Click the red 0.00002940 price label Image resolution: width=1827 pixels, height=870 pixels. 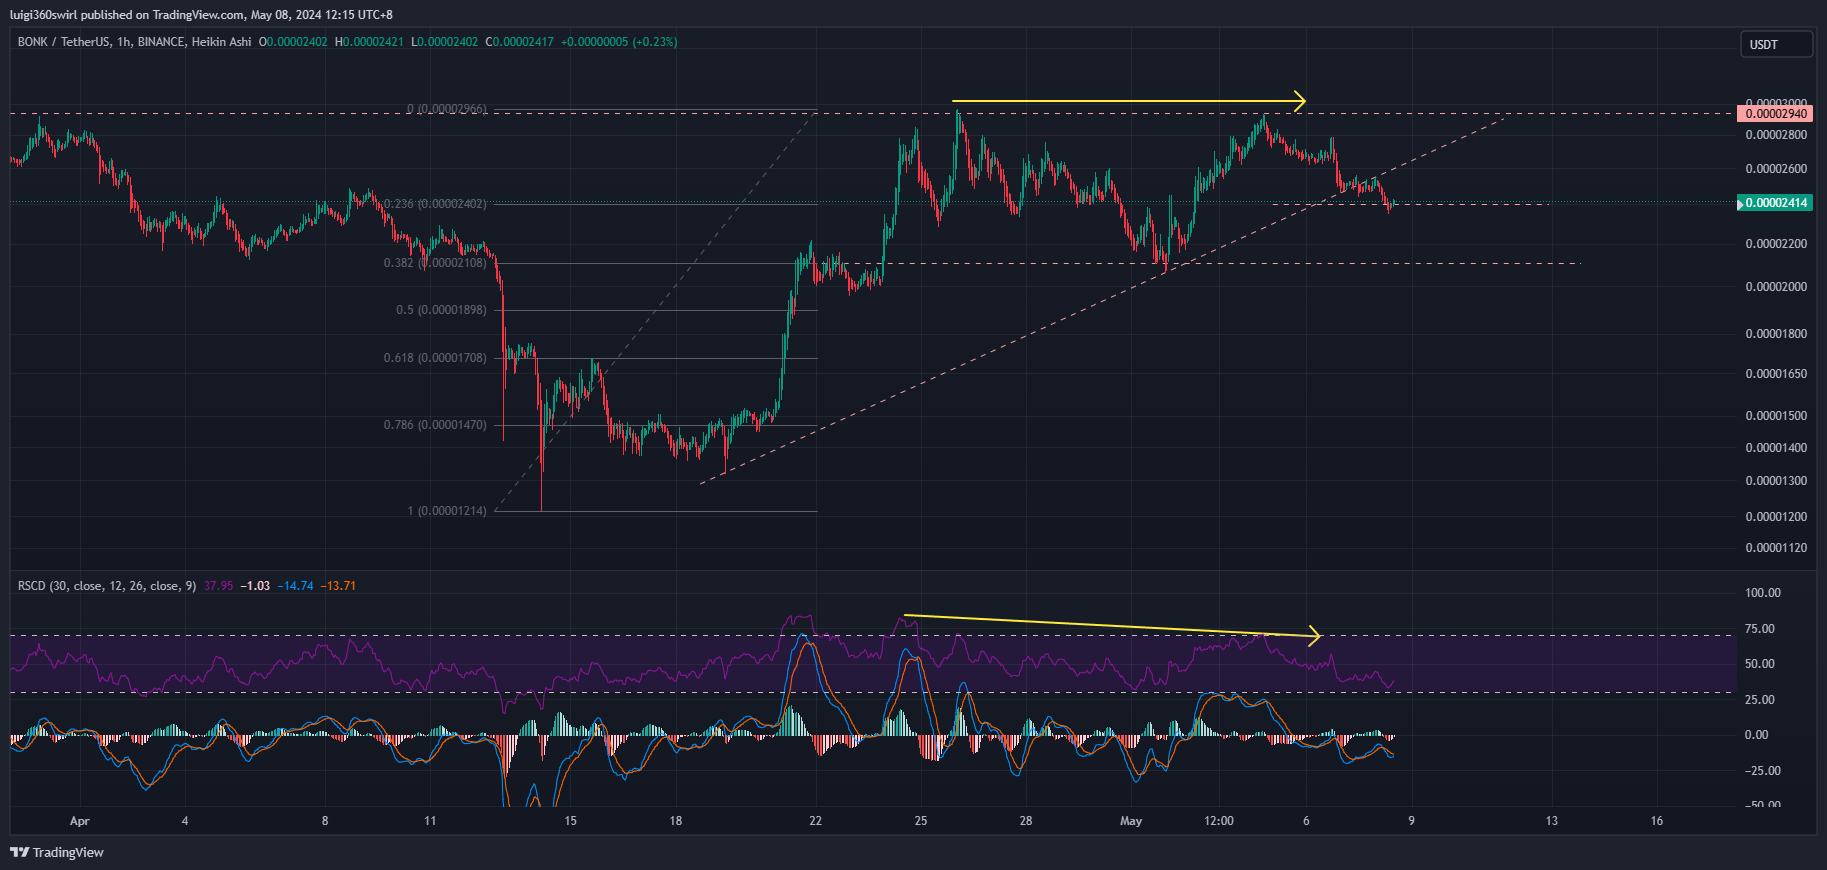[x=1776, y=114]
